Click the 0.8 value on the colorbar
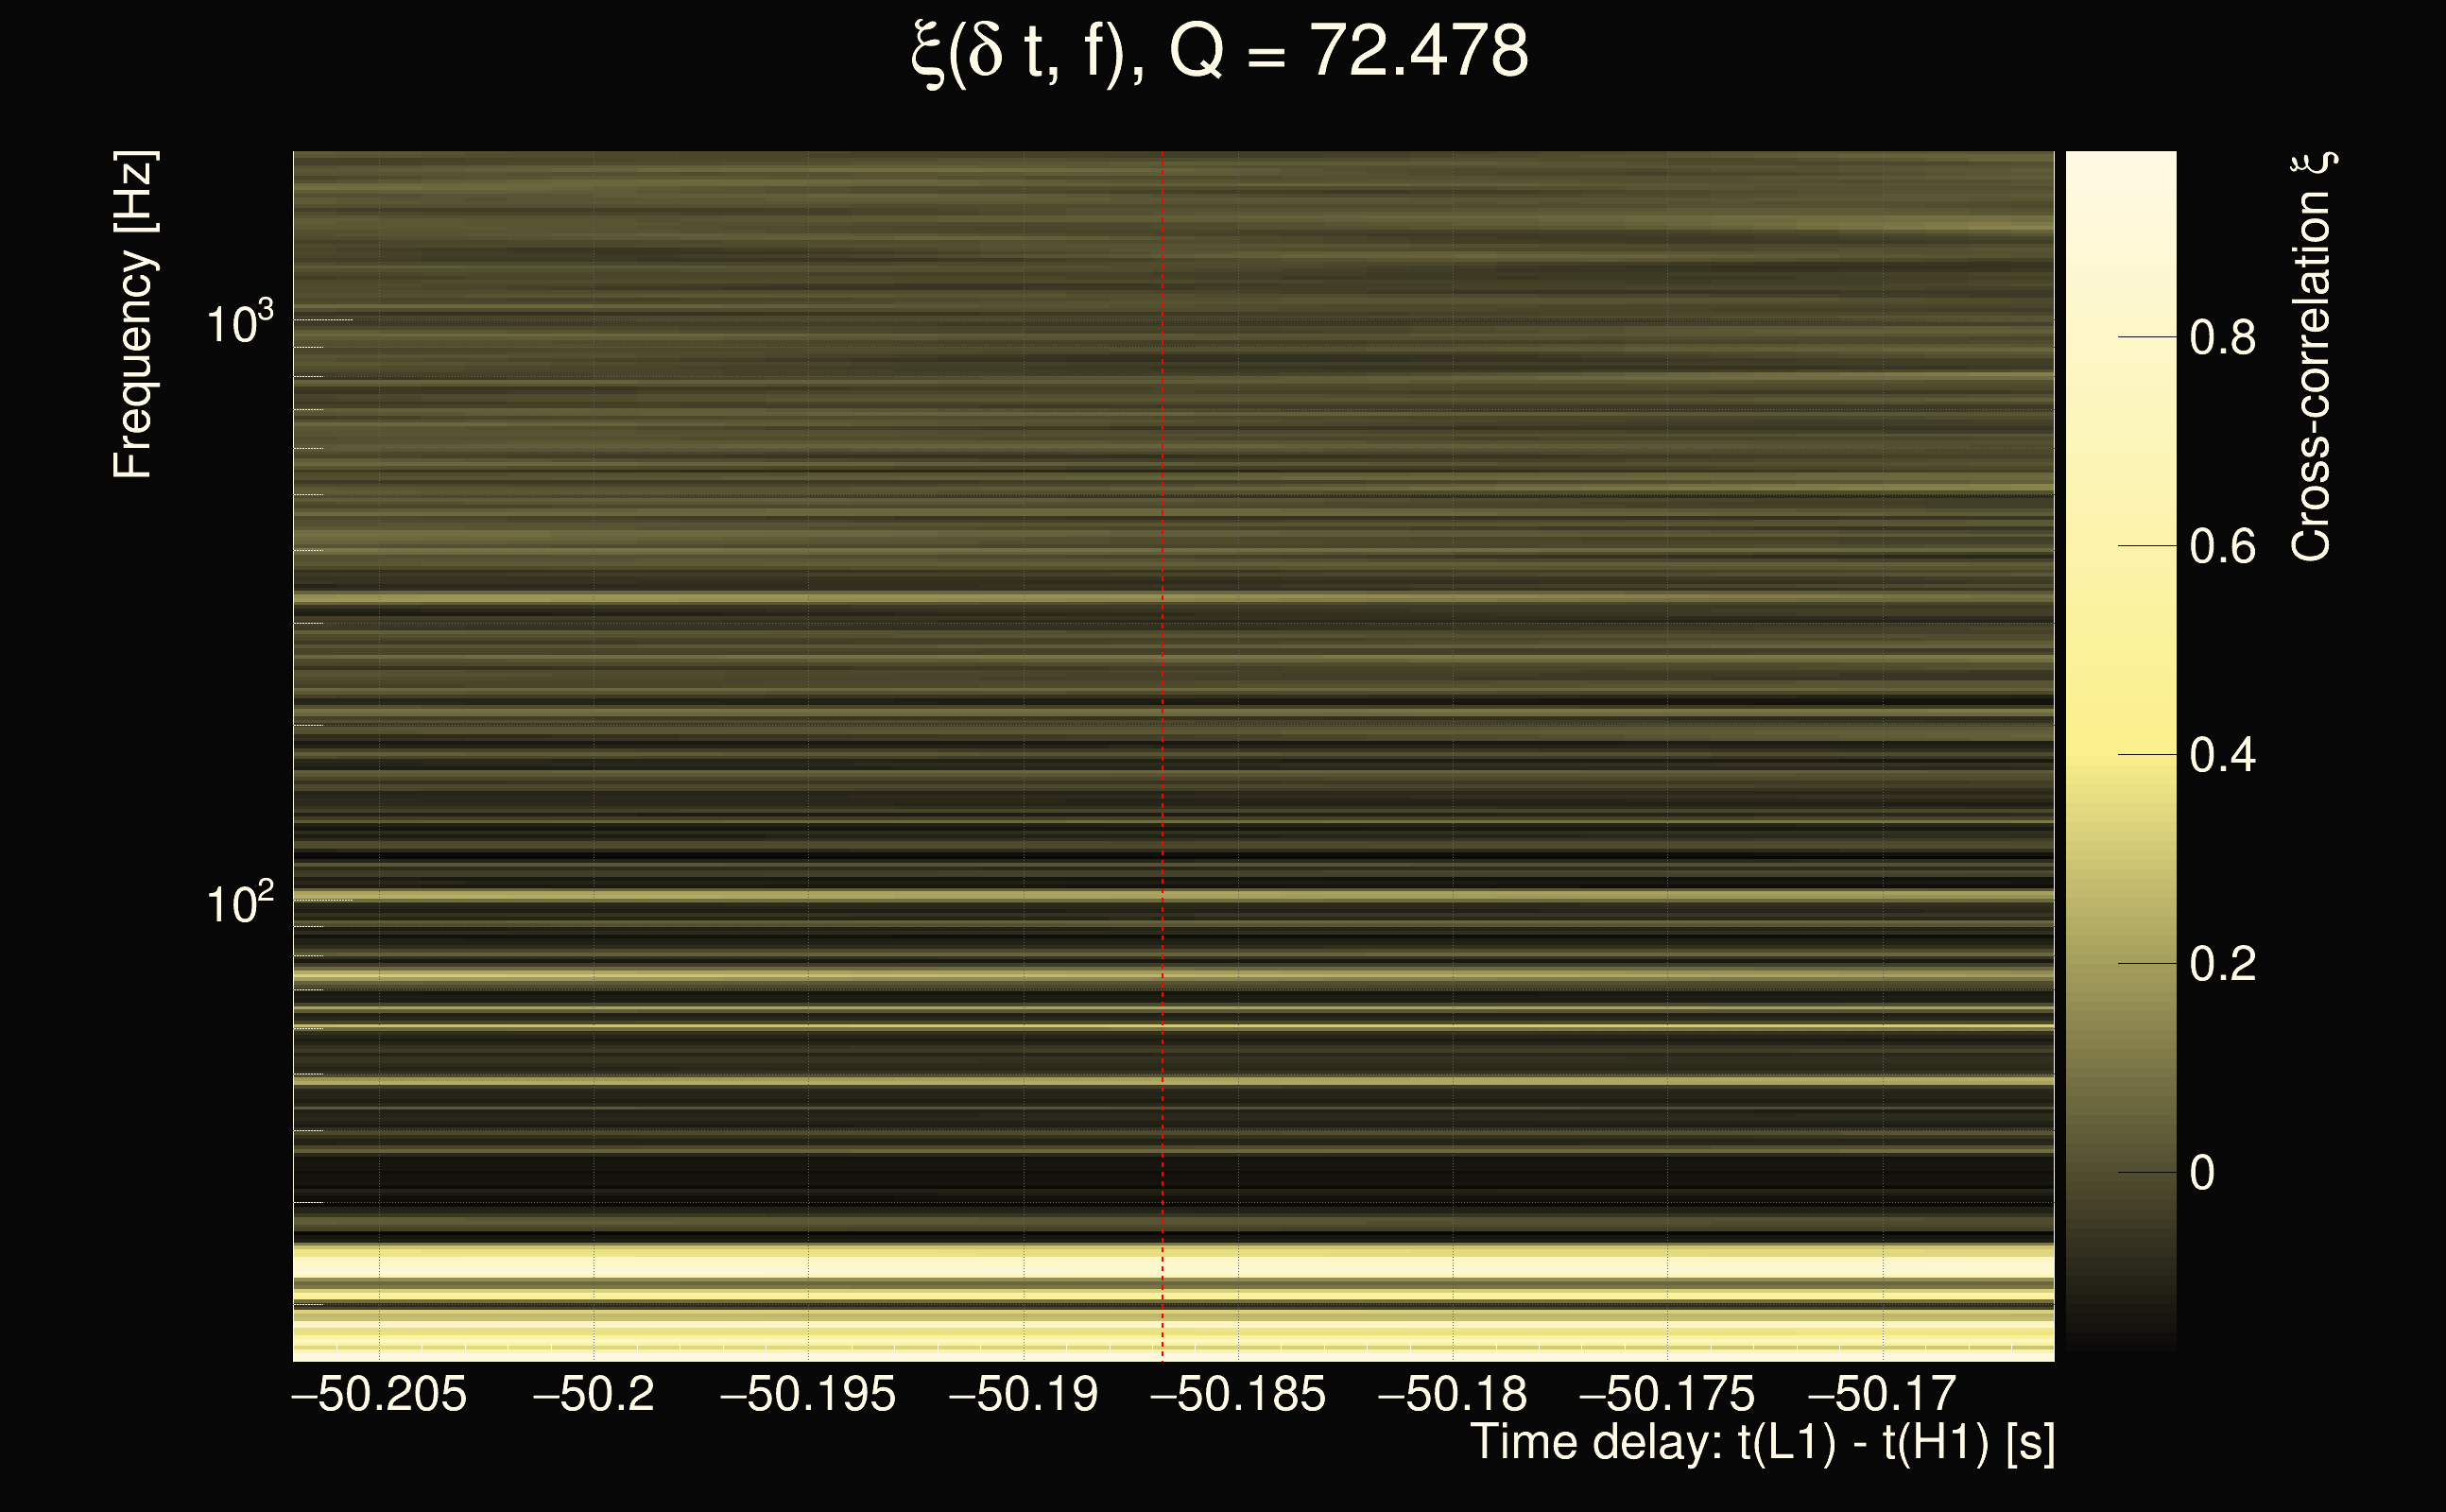Viewport: 2446px width, 1512px height. [x=2222, y=338]
